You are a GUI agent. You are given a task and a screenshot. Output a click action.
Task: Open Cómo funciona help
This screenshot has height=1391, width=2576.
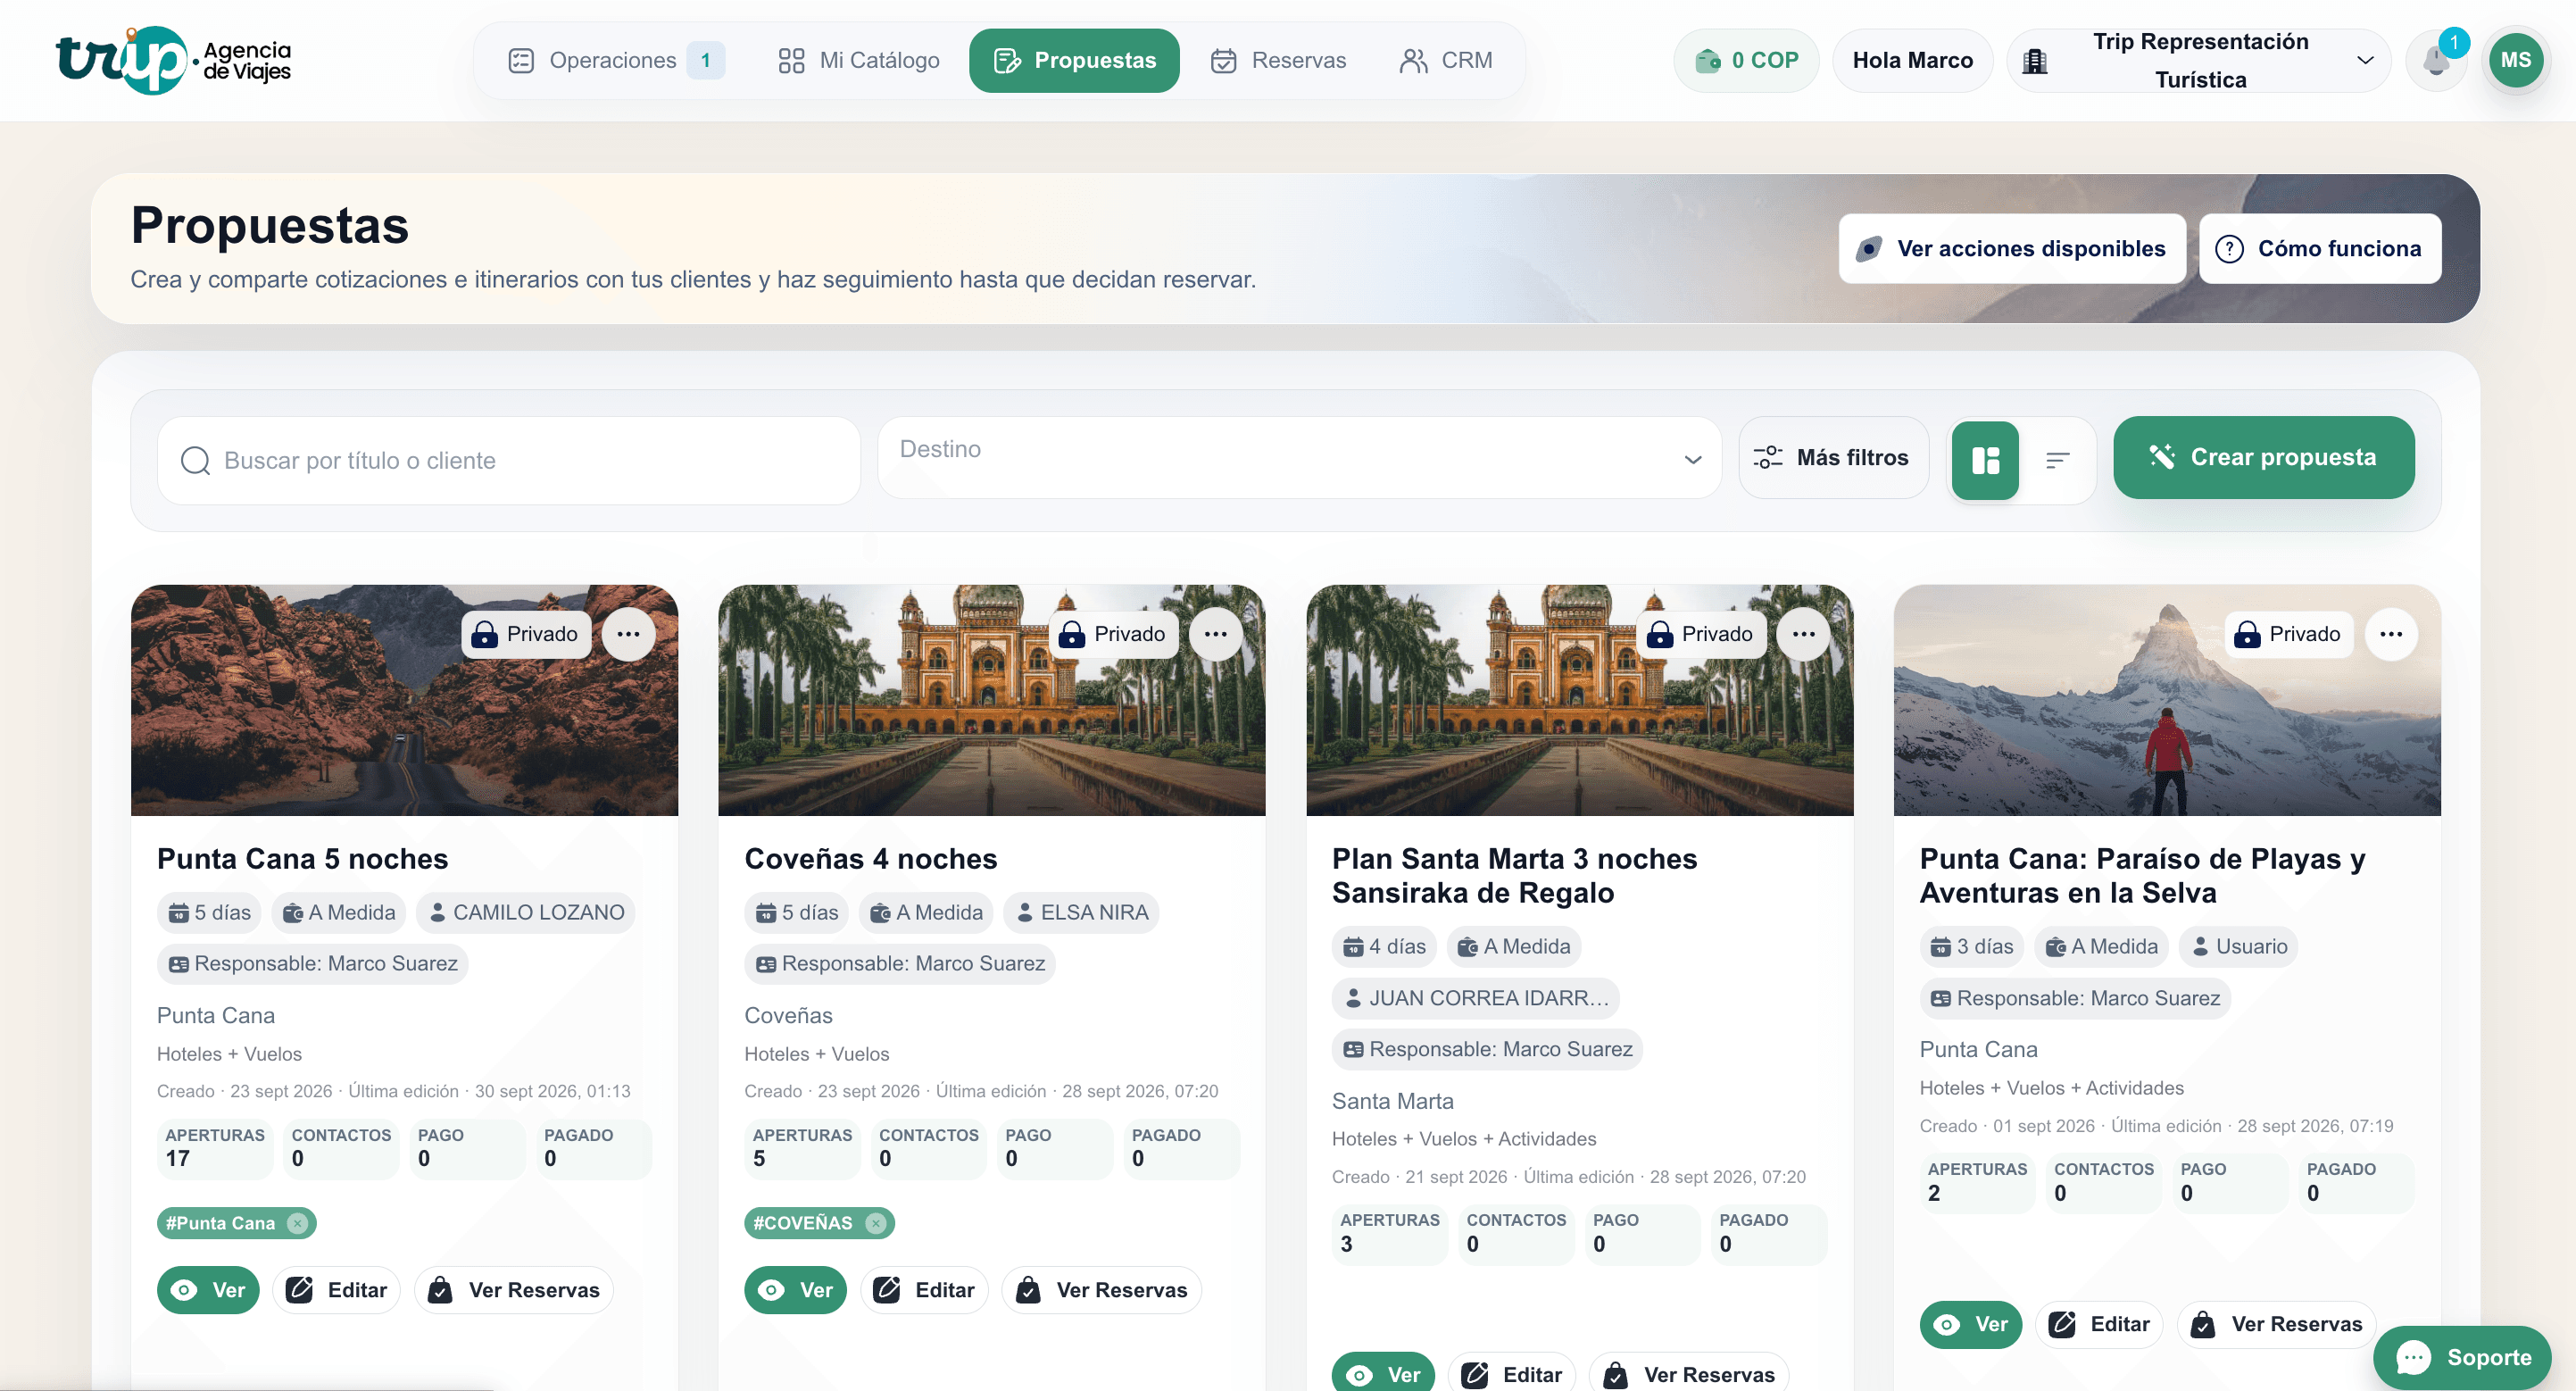[x=2319, y=248]
